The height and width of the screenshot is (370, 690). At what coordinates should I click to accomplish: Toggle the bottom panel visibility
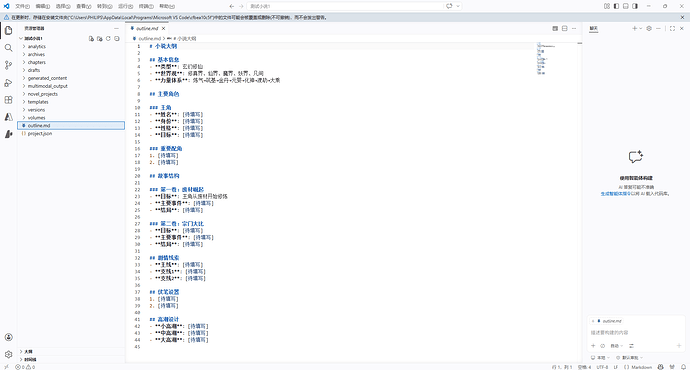(626, 6)
